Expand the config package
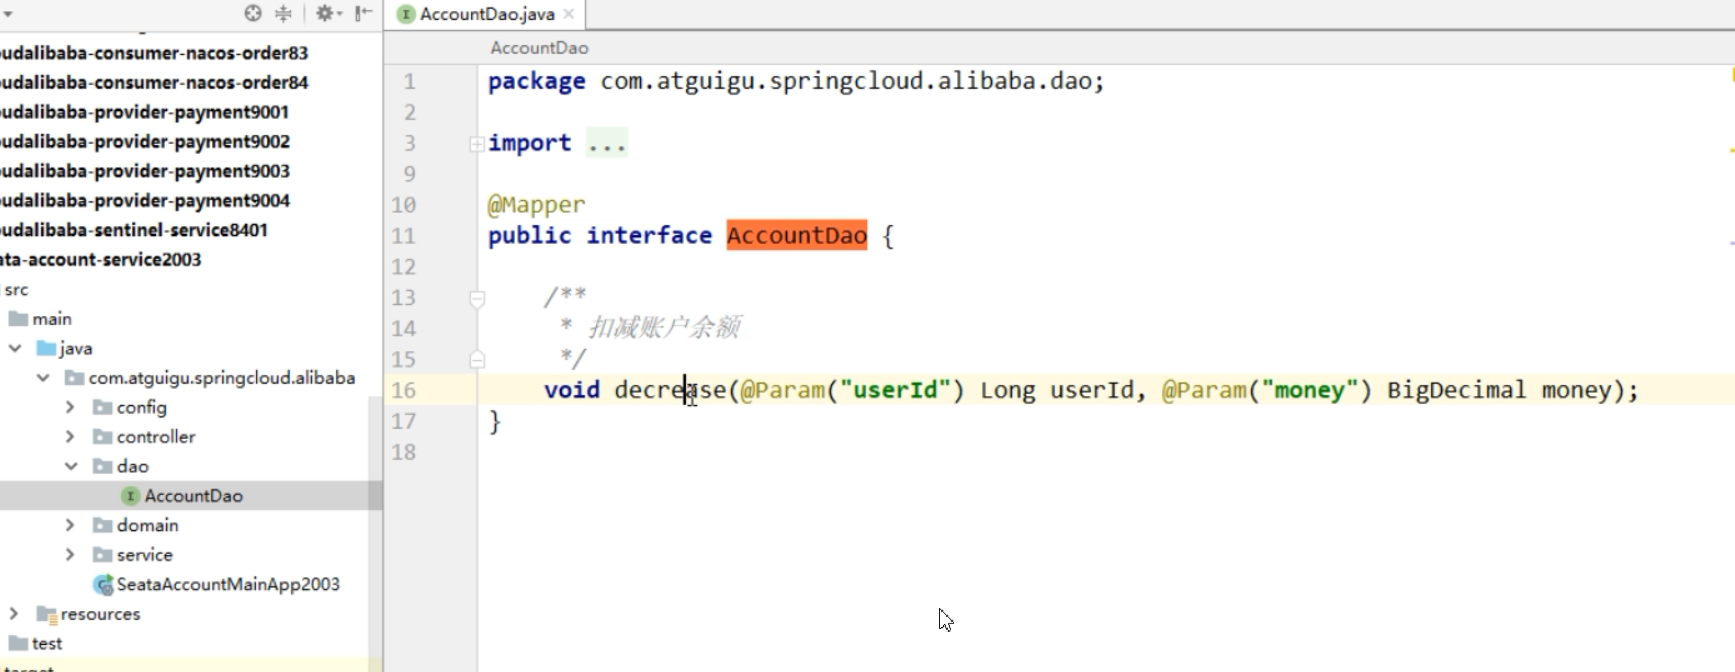The height and width of the screenshot is (672, 1735). point(70,407)
